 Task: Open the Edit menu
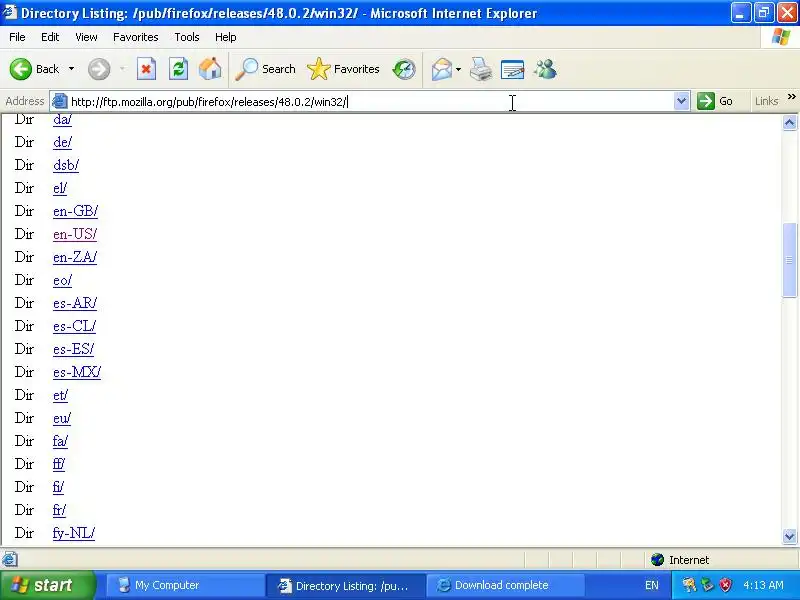click(x=50, y=37)
